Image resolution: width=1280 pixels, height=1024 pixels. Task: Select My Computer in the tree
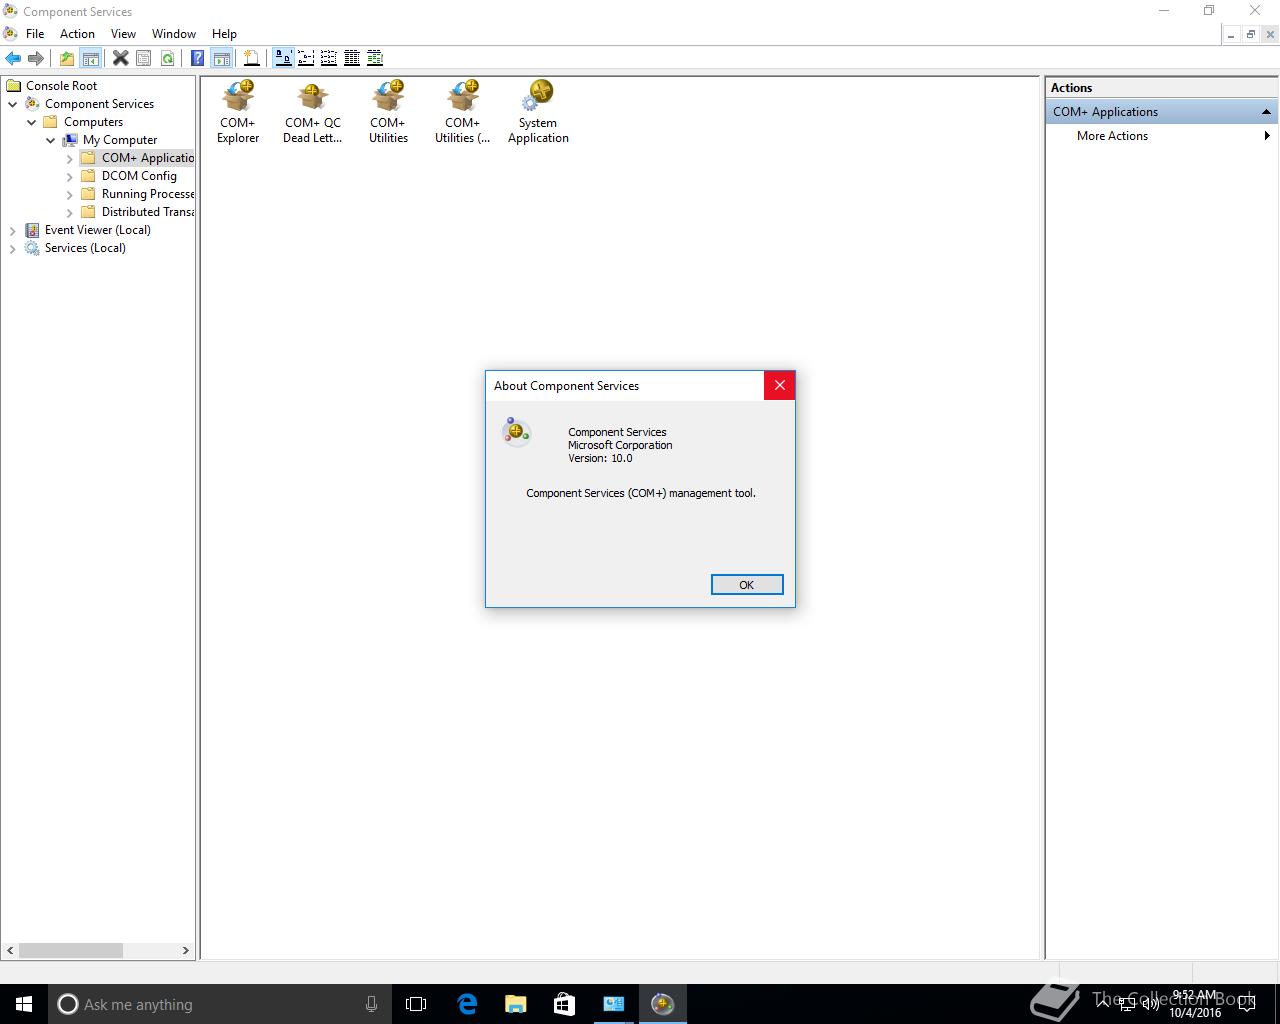[120, 140]
